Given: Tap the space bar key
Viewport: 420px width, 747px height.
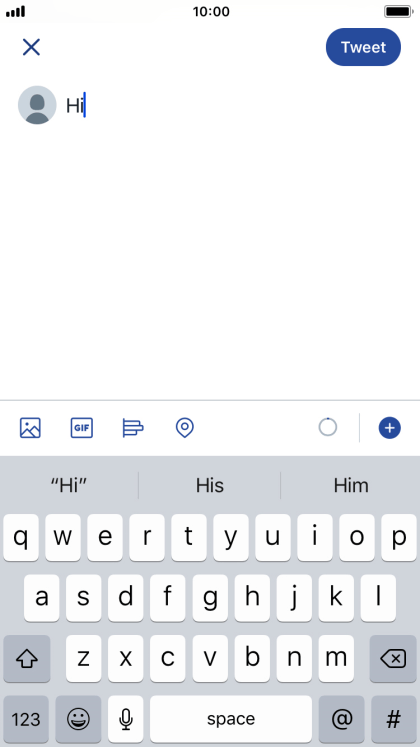Looking at the screenshot, I should pos(231,718).
